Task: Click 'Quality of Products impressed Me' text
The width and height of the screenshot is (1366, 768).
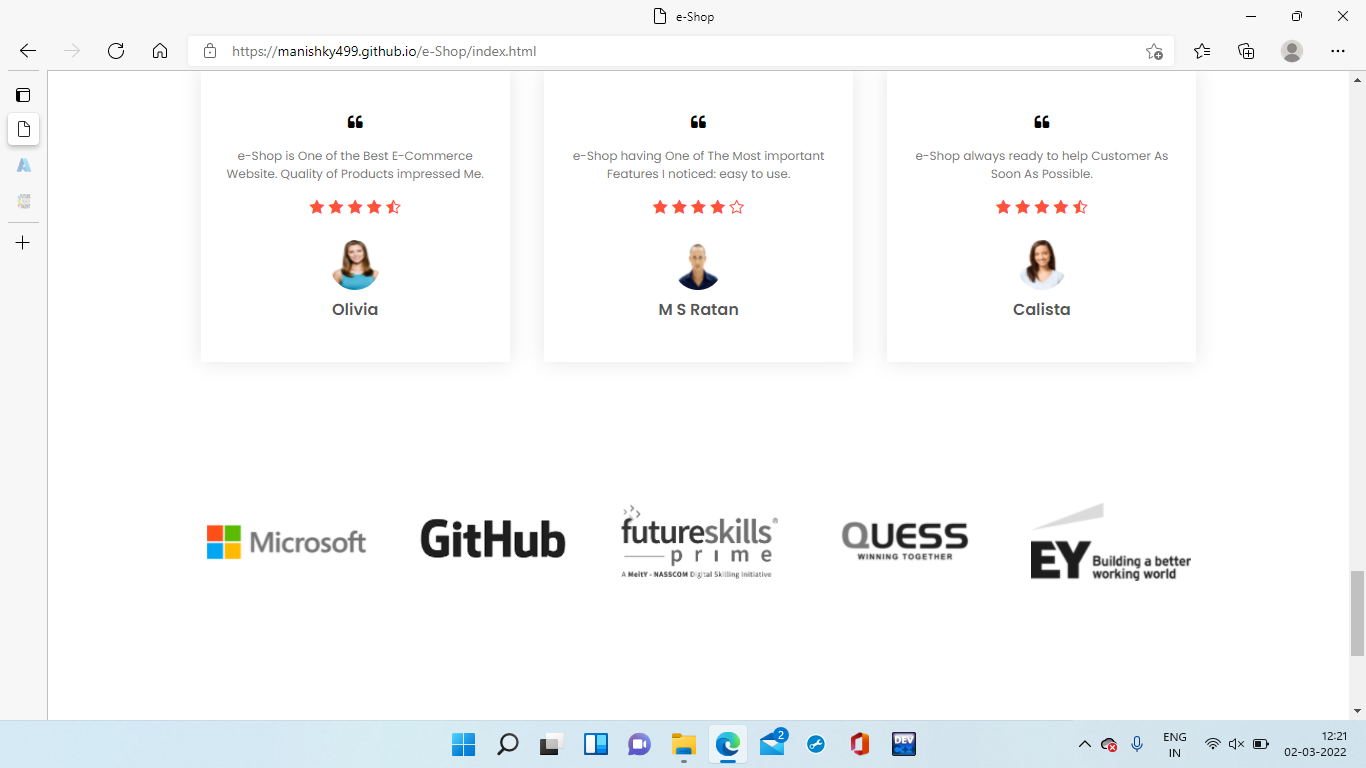Action: point(382,174)
